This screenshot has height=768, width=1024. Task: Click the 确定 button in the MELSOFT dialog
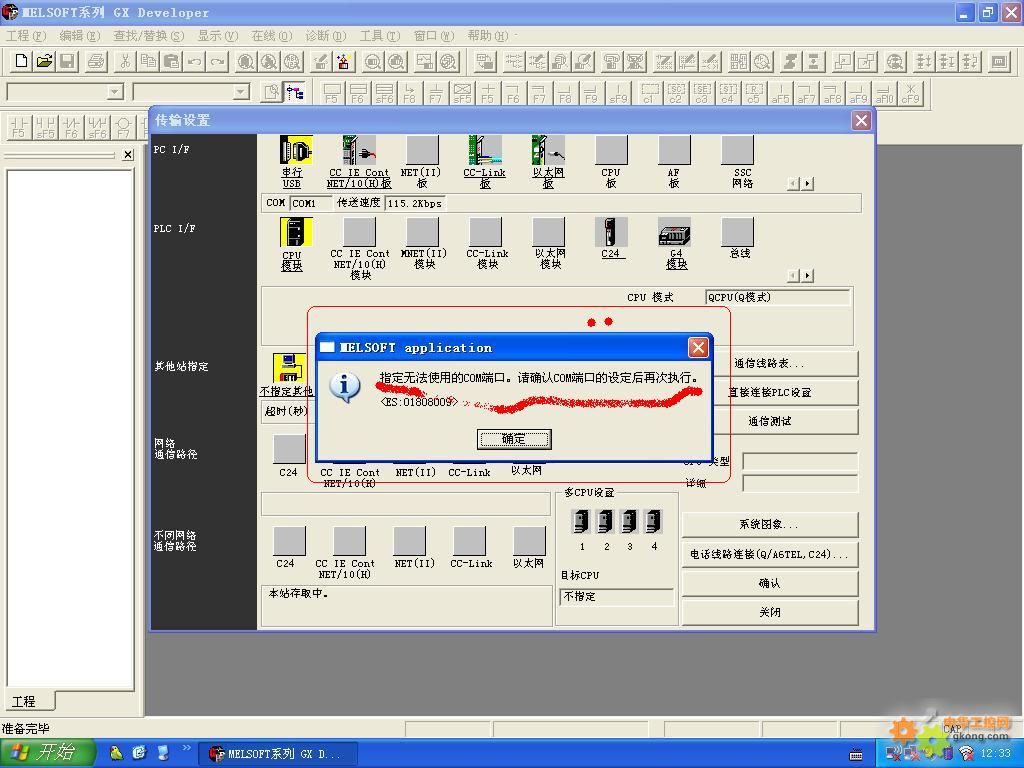click(514, 439)
